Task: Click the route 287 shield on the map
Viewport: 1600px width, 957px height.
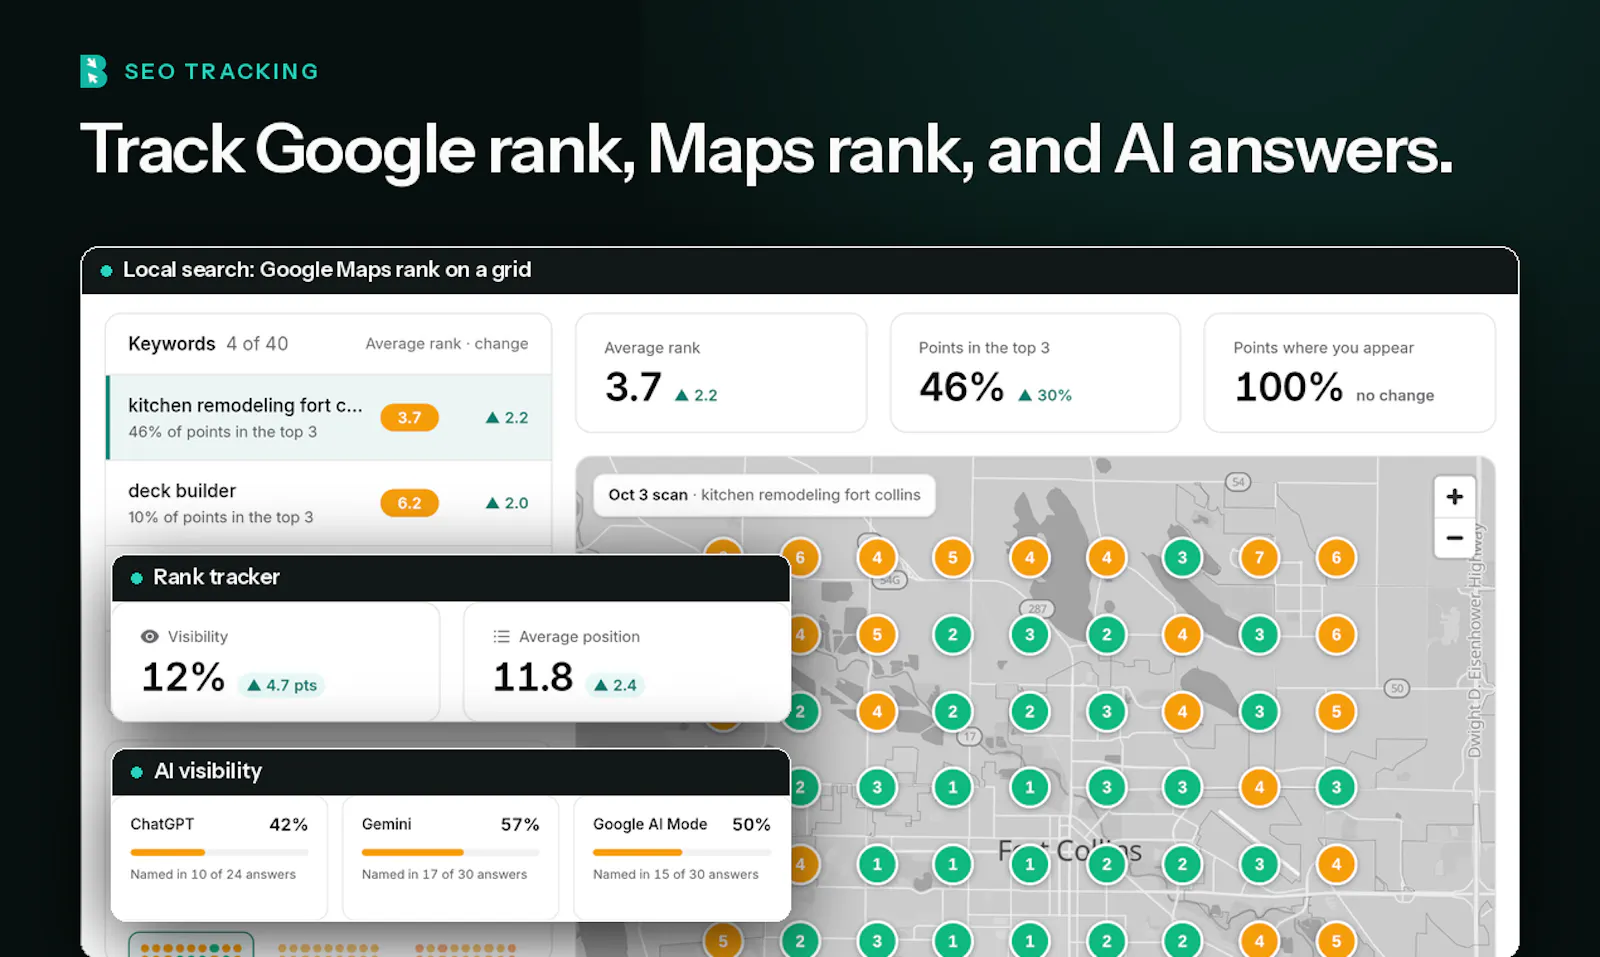Action: click(1037, 608)
